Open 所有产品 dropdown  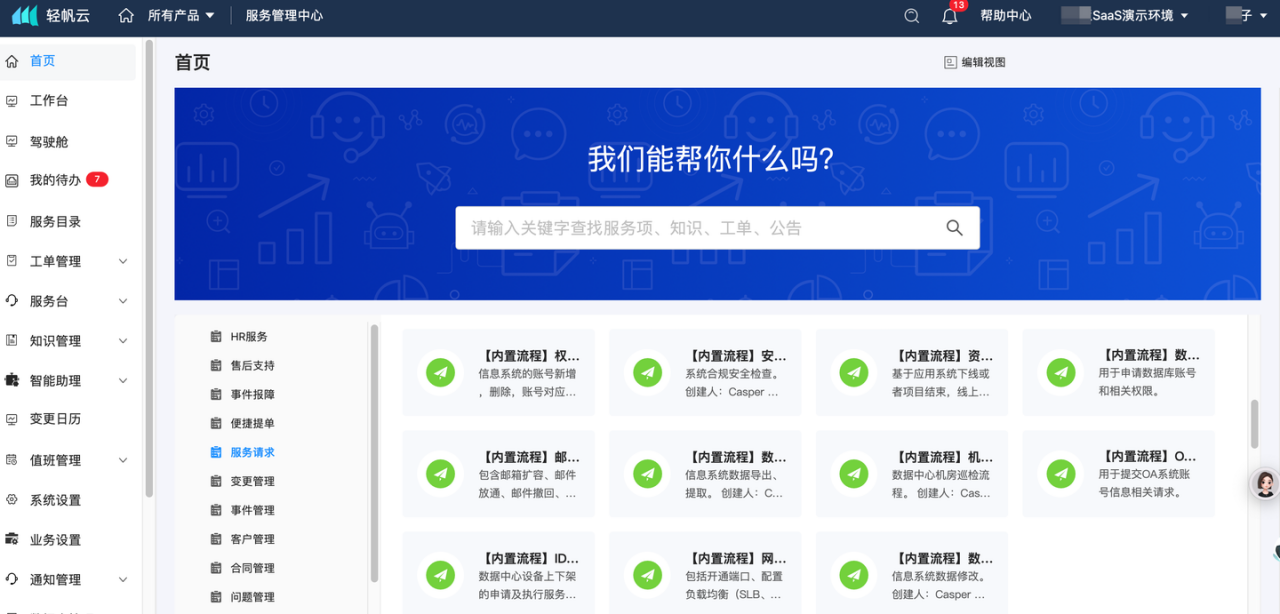(x=181, y=16)
